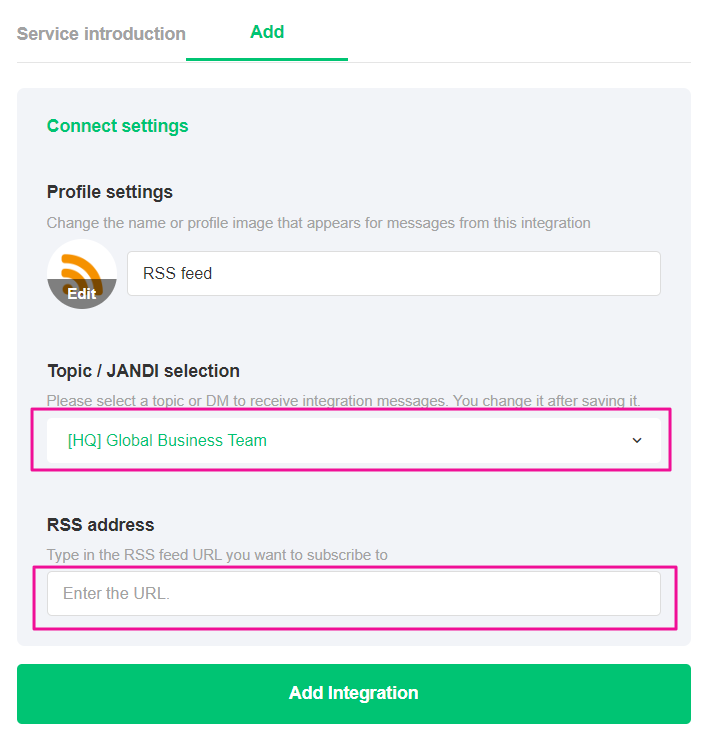This screenshot has width=704, height=730.
Task: Click the Edit overlay on profile picture
Action: pyautogui.click(x=82, y=294)
